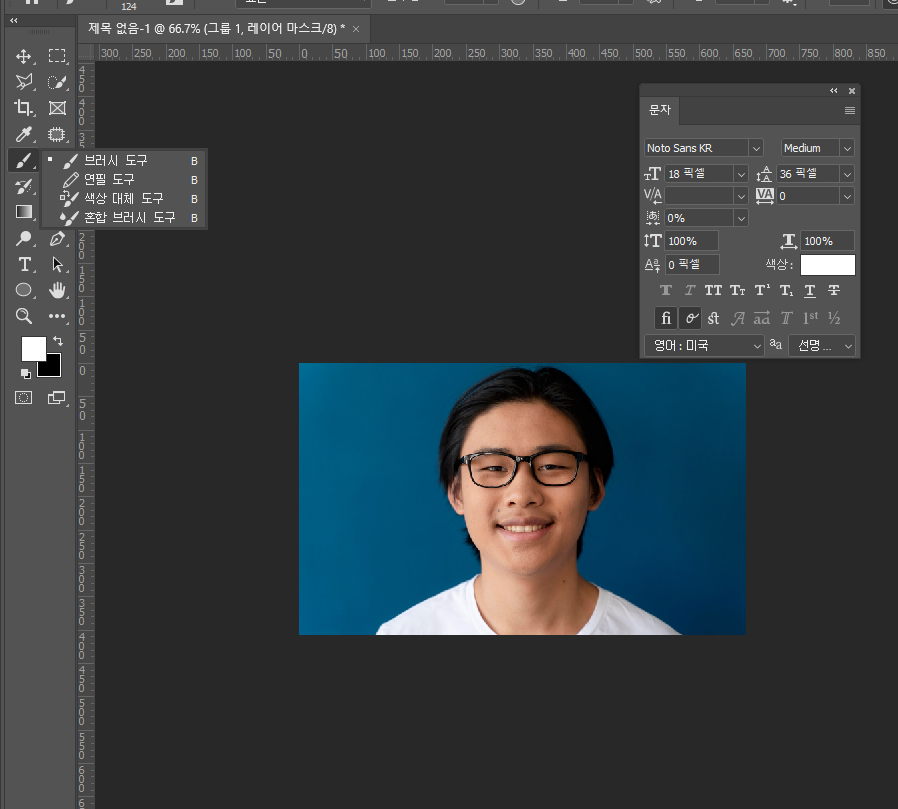This screenshot has width=898, height=809.
Task: Toggle Faux Bold text style
Action: click(665, 291)
